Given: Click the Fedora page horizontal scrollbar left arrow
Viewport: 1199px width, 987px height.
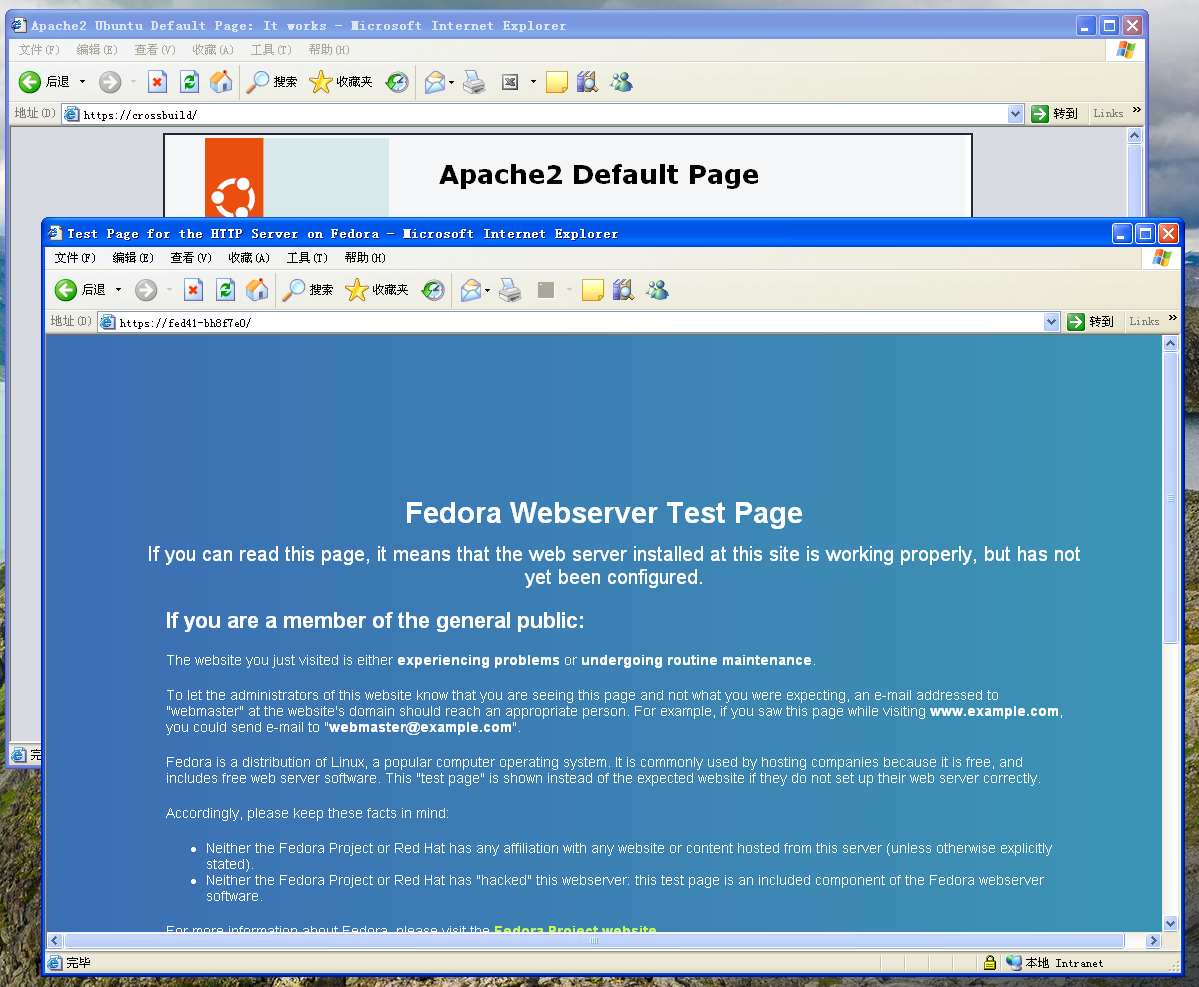Looking at the screenshot, I should tap(54, 940).
